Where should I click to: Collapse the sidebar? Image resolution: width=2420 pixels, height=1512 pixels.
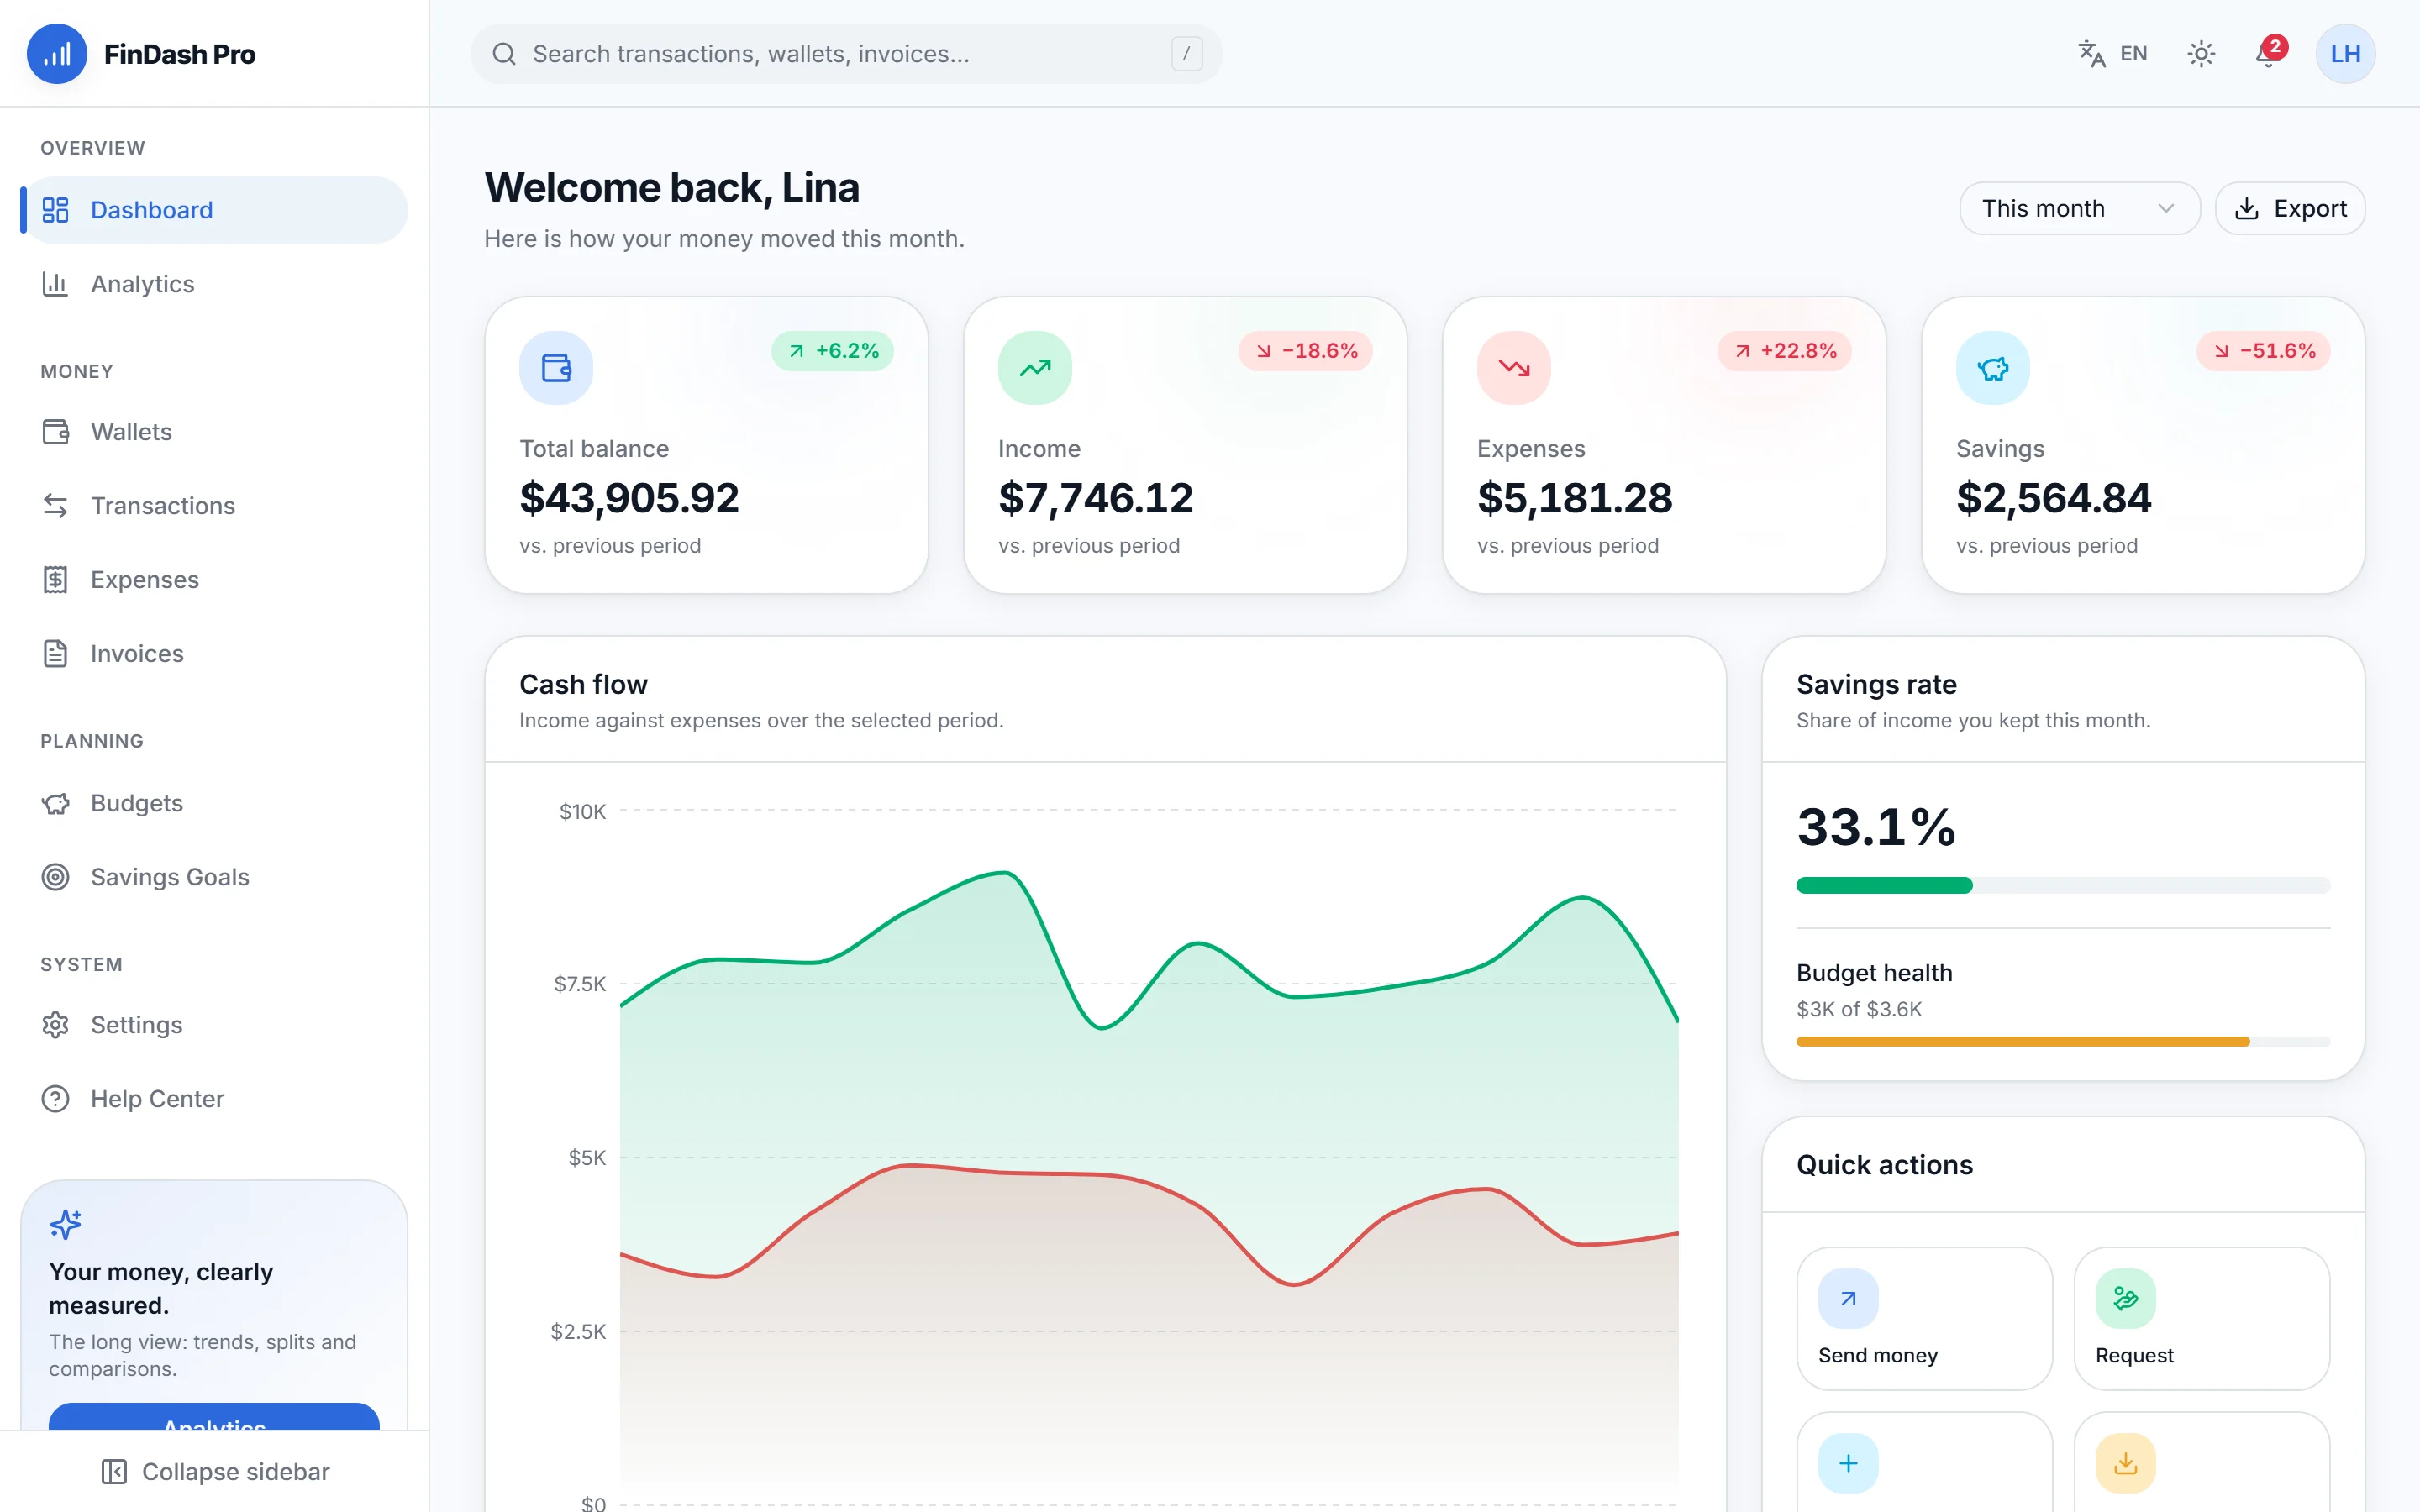click(x=214, y=1472)
